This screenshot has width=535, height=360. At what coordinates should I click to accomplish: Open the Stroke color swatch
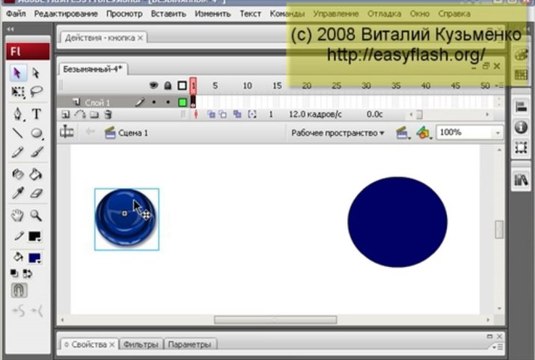(x=35, y=236)
